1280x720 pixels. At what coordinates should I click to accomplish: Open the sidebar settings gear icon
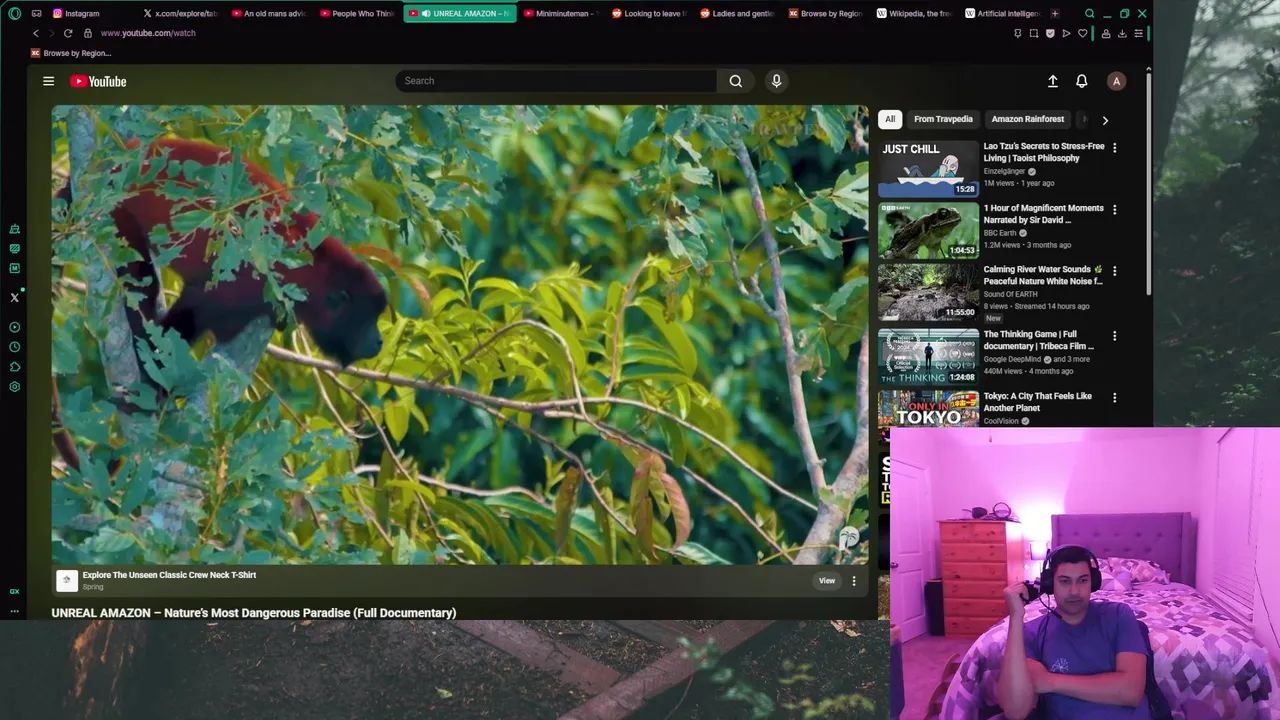click(14, 387)
